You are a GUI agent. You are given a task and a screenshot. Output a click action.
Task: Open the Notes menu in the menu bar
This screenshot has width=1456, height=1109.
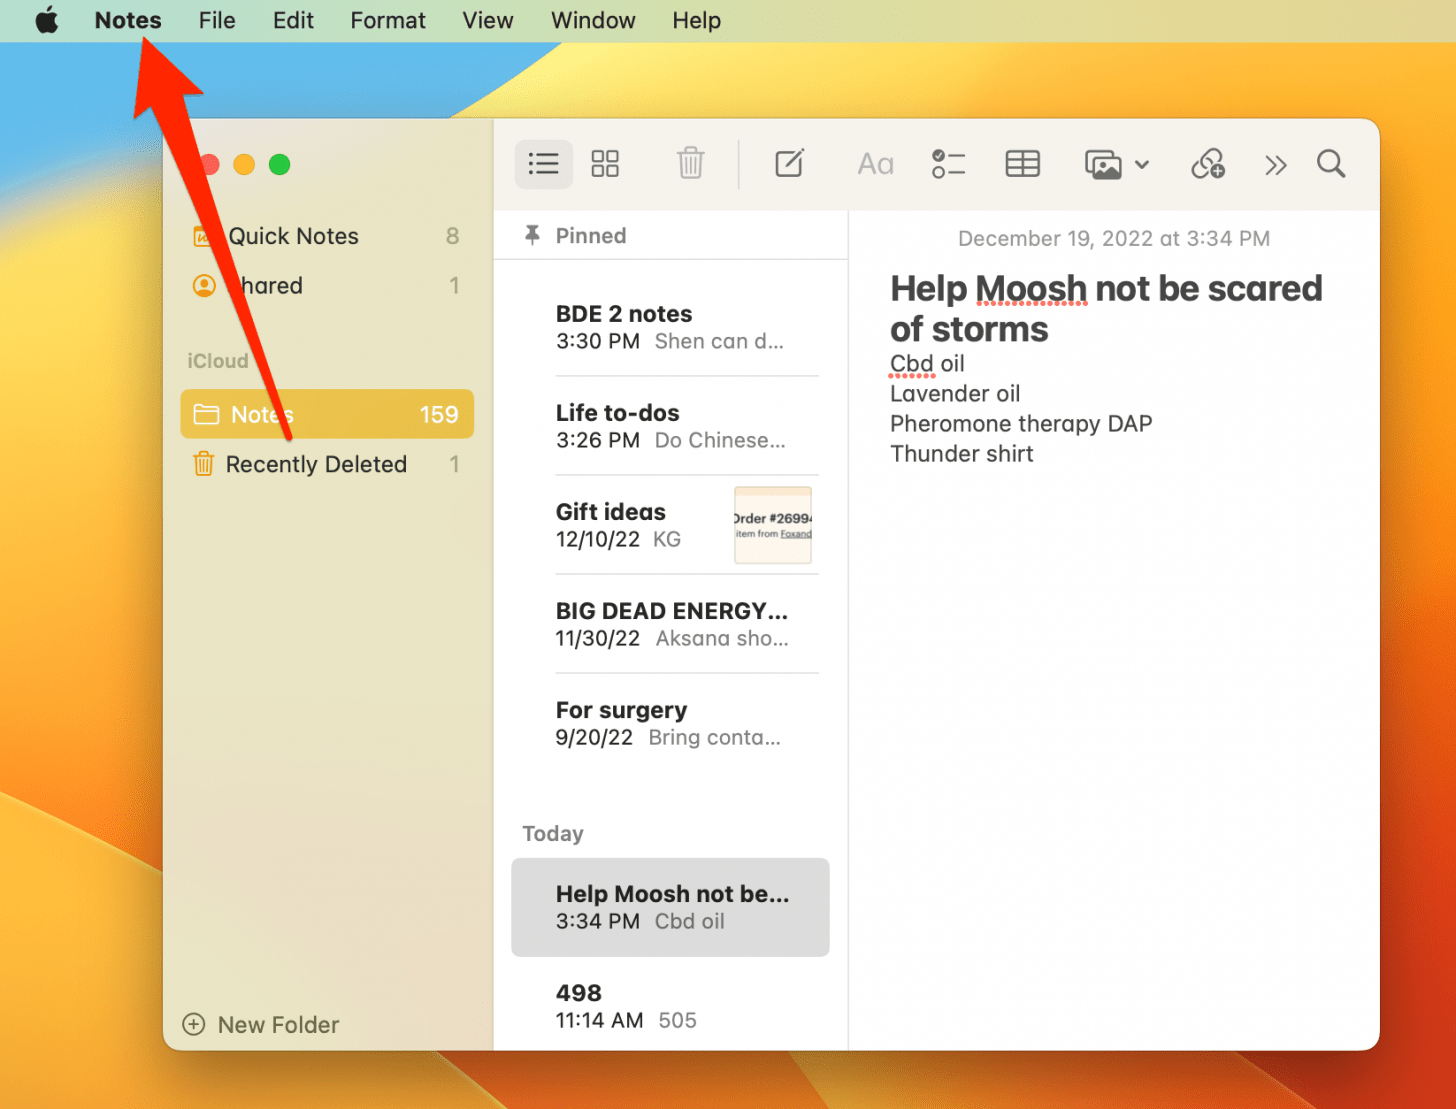point(127,20)
